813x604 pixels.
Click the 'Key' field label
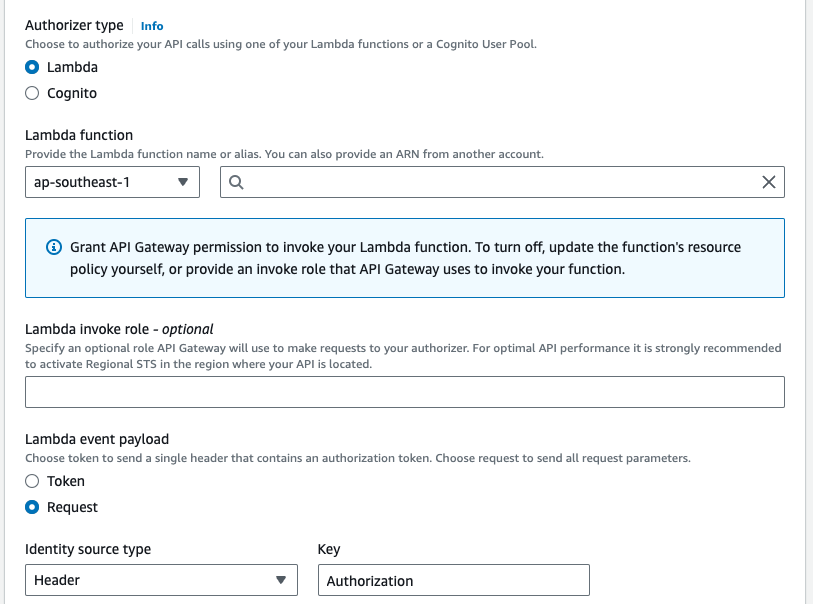click(x=329, y=549)
